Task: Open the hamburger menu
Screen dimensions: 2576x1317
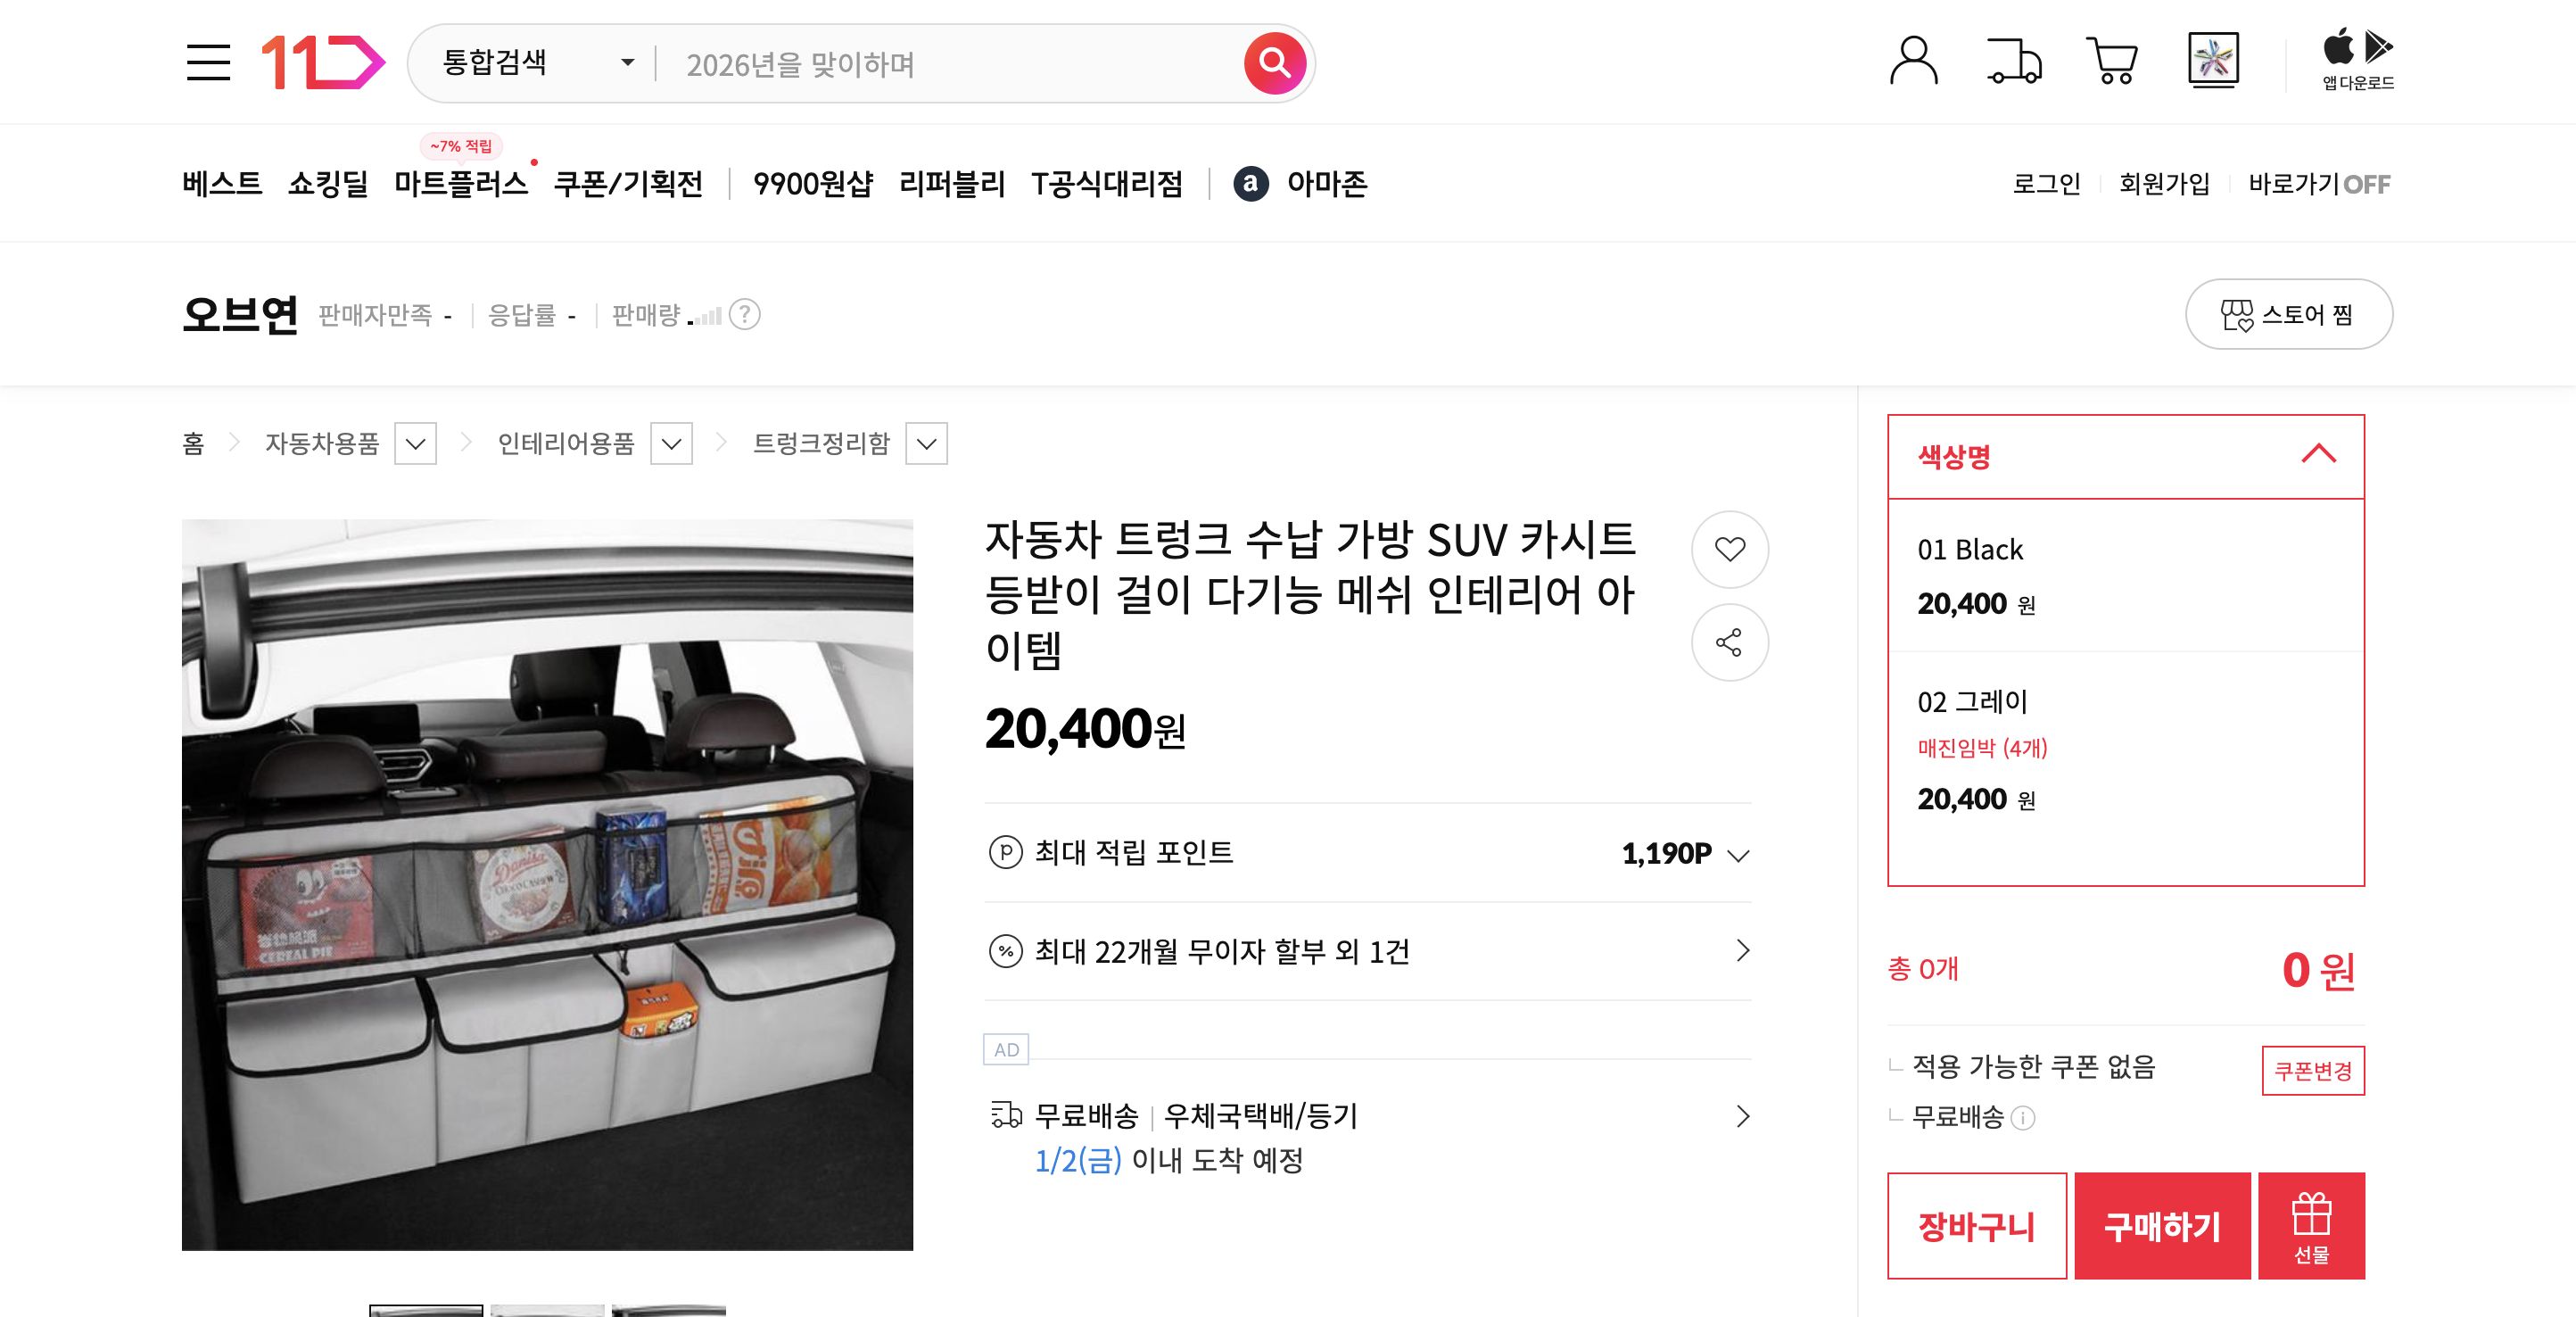Action: coord(210,62)
